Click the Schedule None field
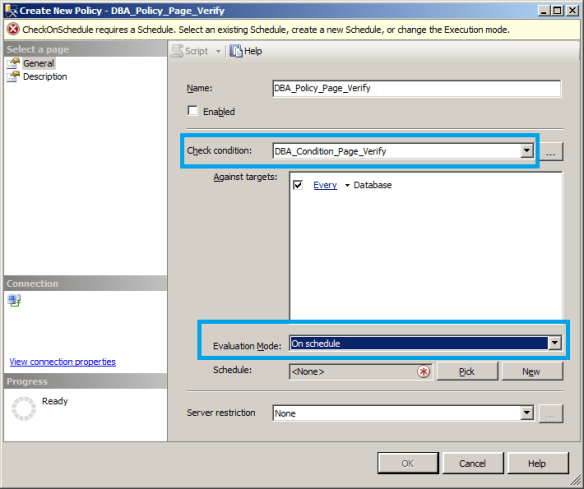The image size is (584, 489). [x=361, y=372]
